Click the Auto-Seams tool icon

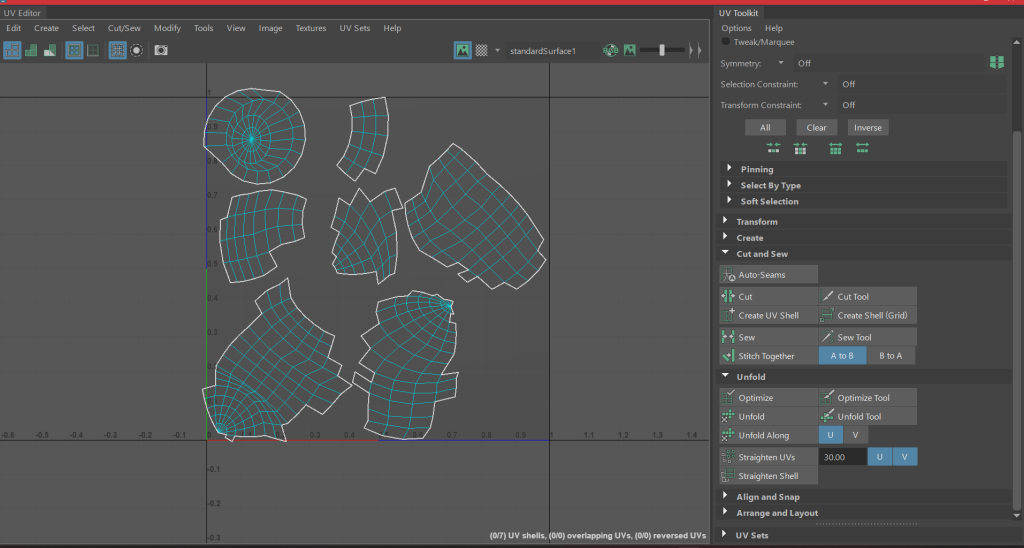pyautogui.click(x=729, y=274)
